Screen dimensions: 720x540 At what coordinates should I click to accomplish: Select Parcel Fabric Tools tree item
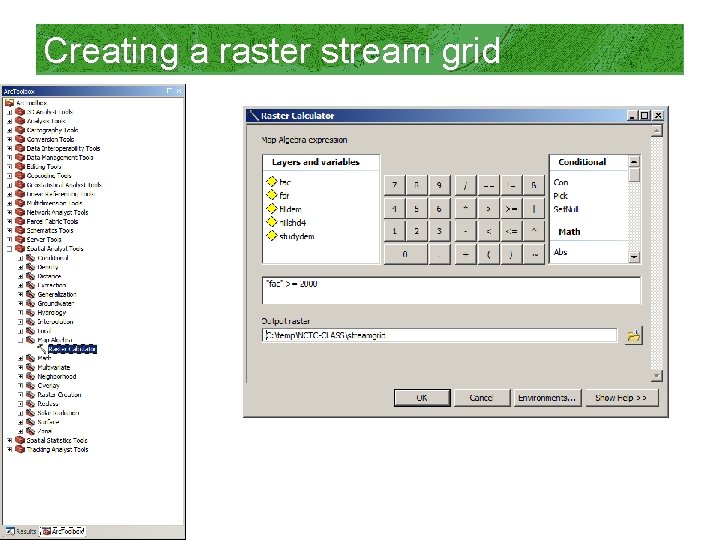click(52, 221)
